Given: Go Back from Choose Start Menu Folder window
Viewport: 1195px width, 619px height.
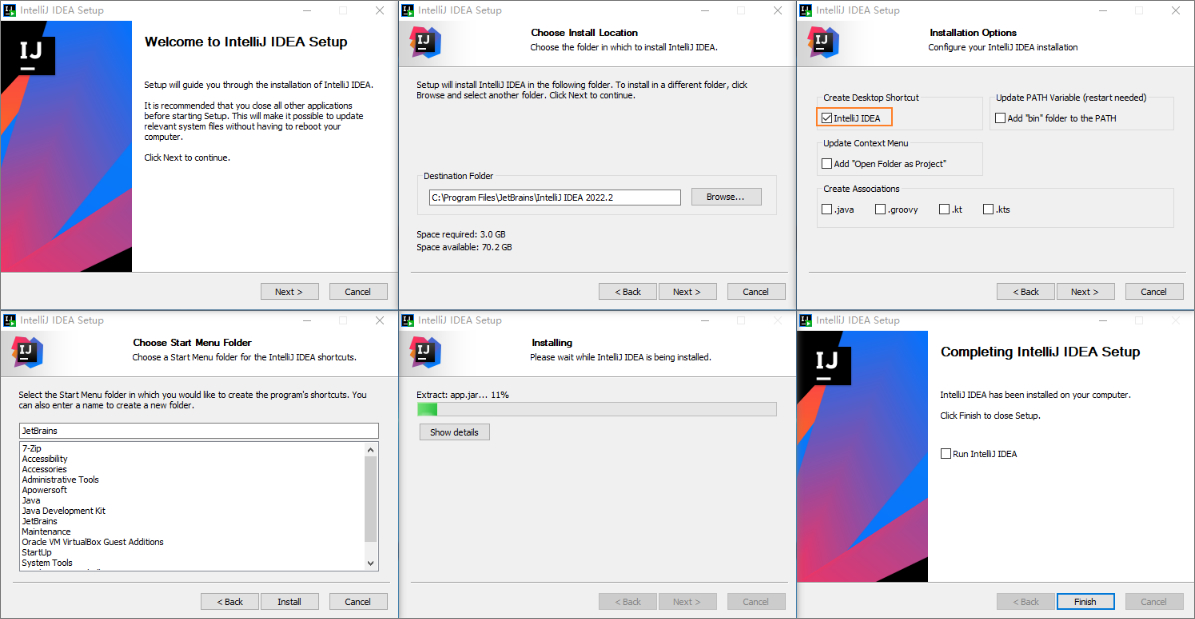Looking at the screenshot, I should pyautogui.click(x=229, y=601).
